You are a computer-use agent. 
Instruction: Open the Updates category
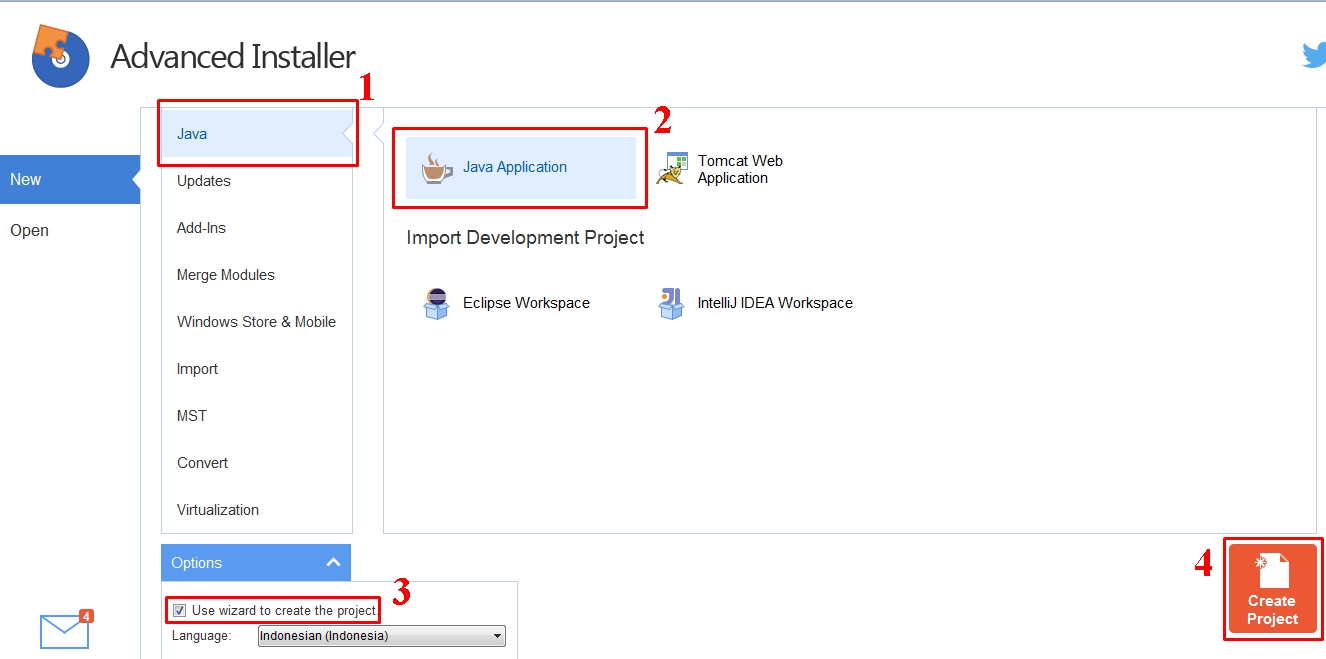tap(203, 181)
